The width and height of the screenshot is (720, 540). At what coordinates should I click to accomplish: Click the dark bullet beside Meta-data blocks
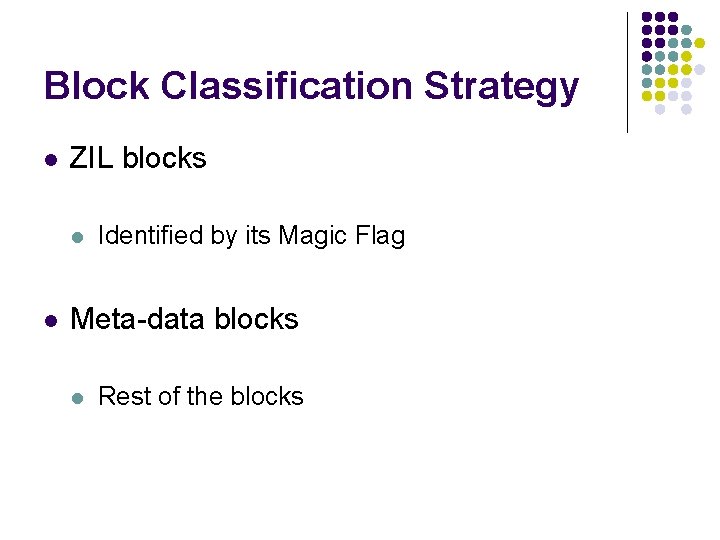(51, 321)
